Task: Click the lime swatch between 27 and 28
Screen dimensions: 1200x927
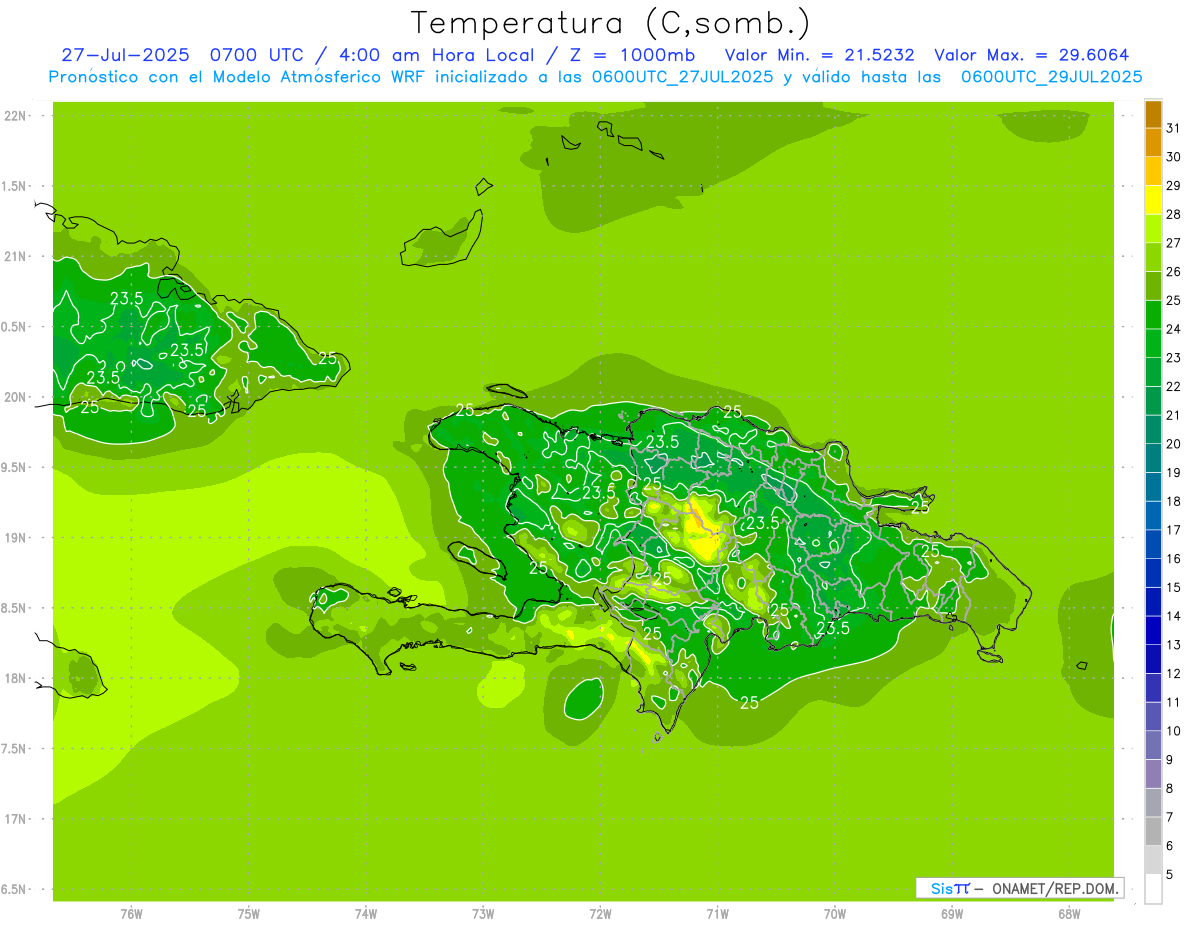Action: click(1153, 229)
